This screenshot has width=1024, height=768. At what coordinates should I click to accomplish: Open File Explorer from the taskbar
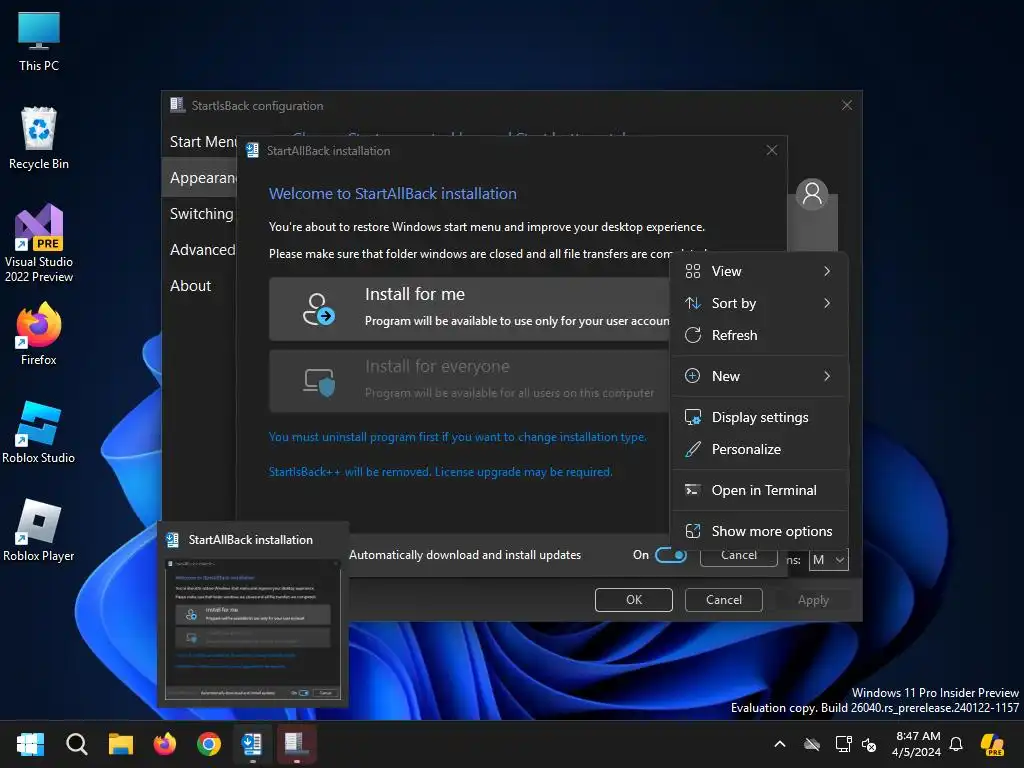(x=121, y=744)
